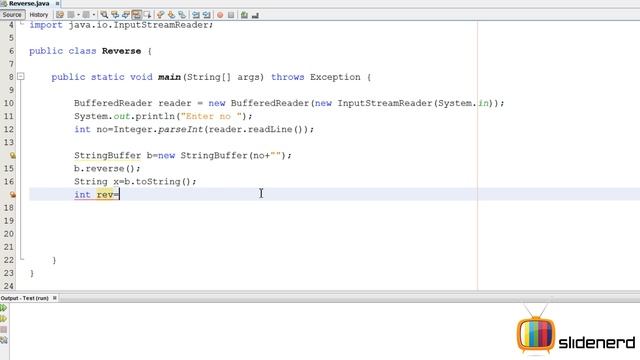
Task: Click the Find Selection magnifier icon
Action: coord(104,15)
